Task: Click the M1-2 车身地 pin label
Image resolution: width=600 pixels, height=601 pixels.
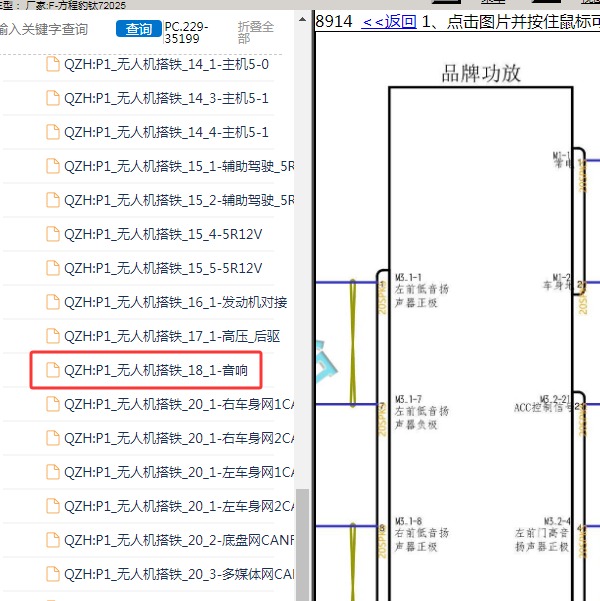Action: [x=557, y=282]
